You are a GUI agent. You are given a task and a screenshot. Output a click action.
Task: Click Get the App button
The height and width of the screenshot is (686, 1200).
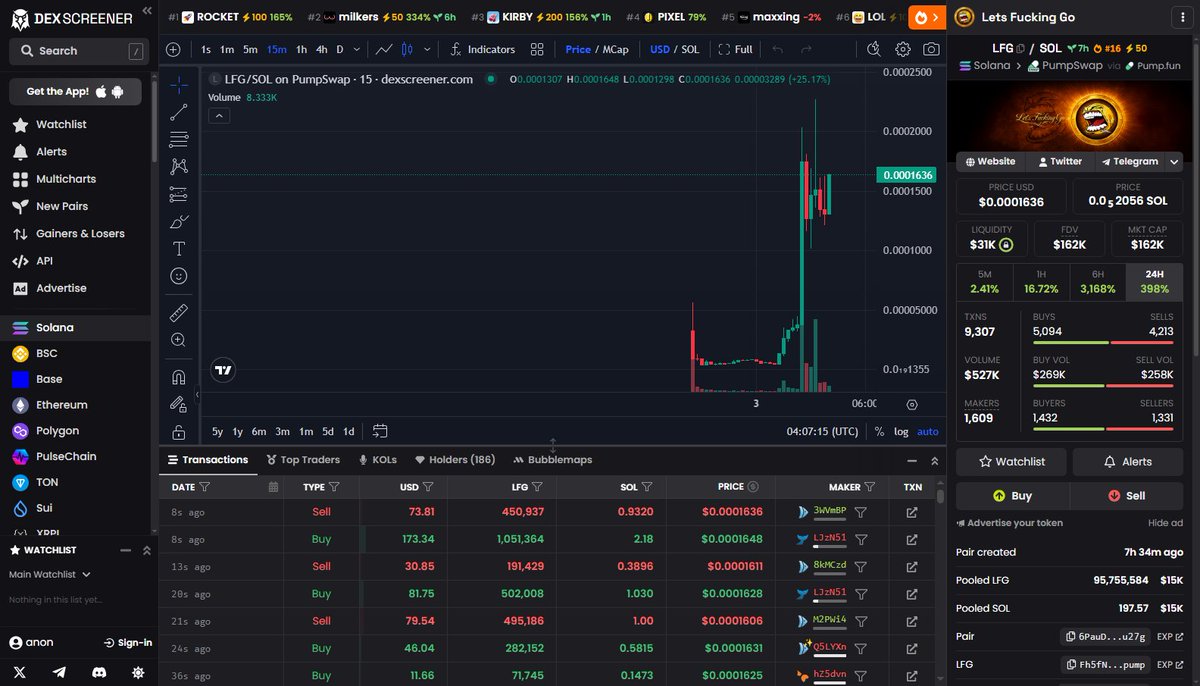click(75, 91)
